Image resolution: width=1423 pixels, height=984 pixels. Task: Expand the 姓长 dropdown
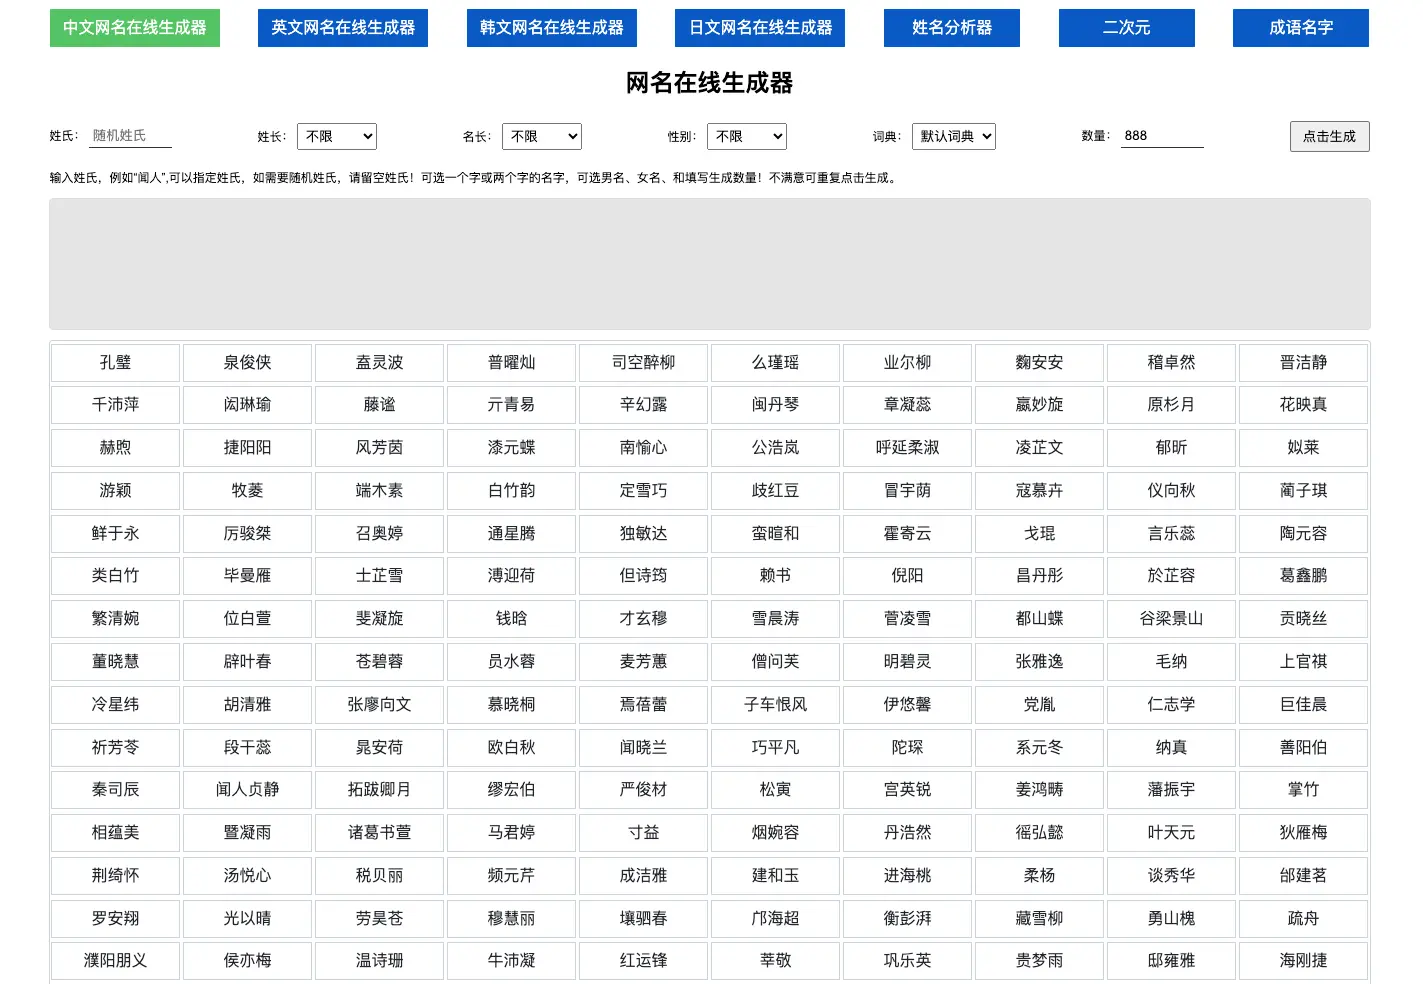point(337,136)
